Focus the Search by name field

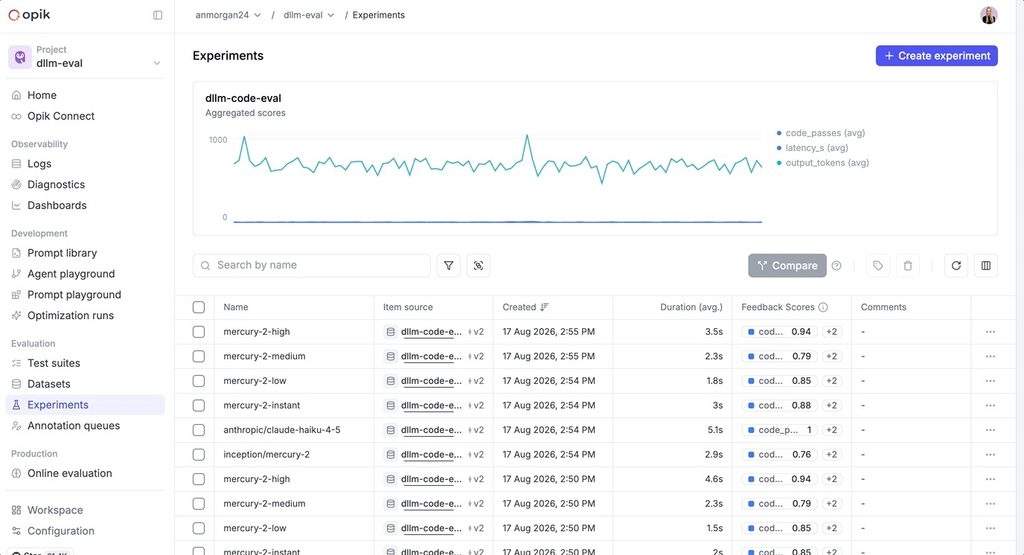[x=312, y=266]
